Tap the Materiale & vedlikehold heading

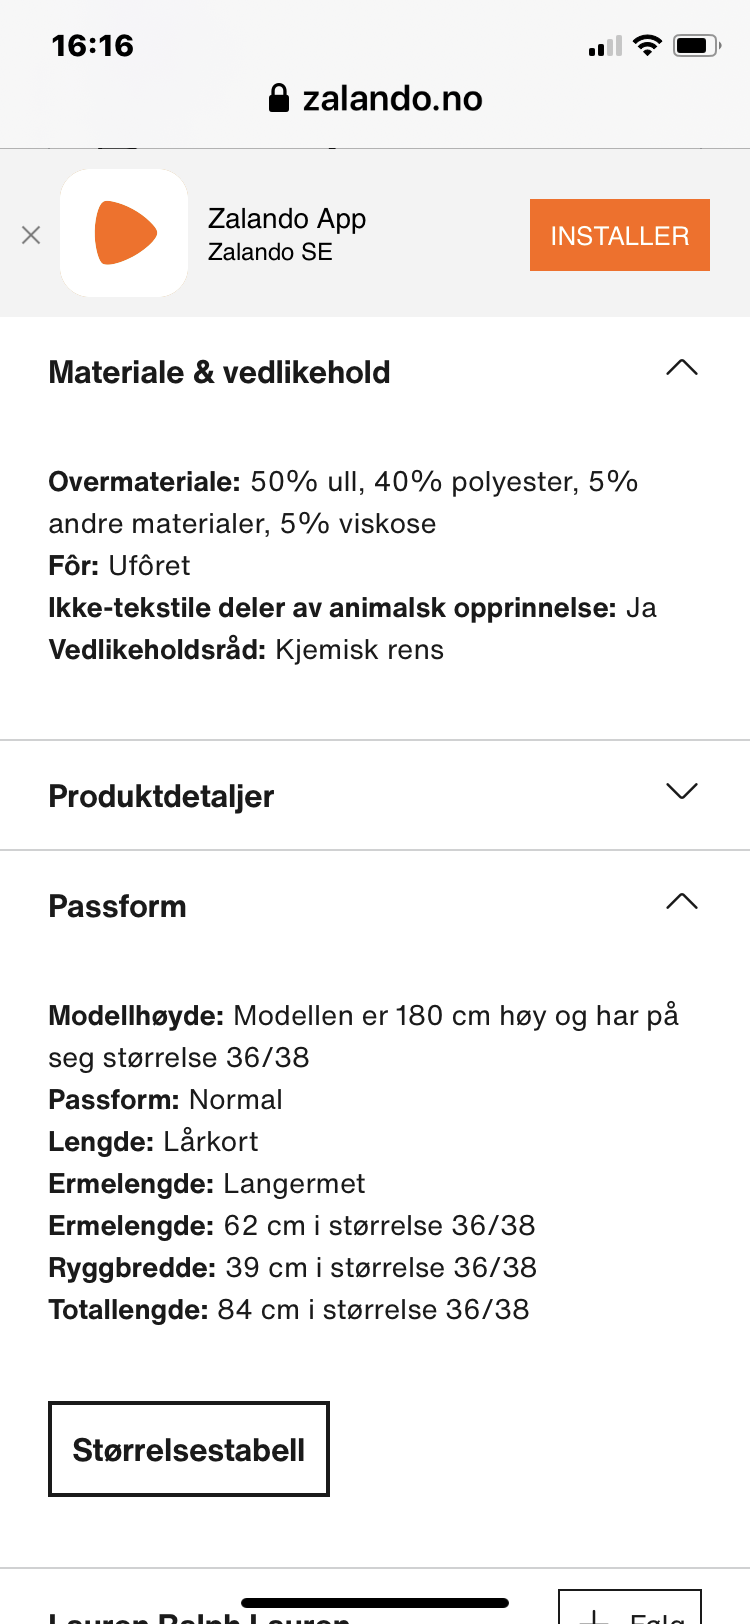tap(219, 372)
